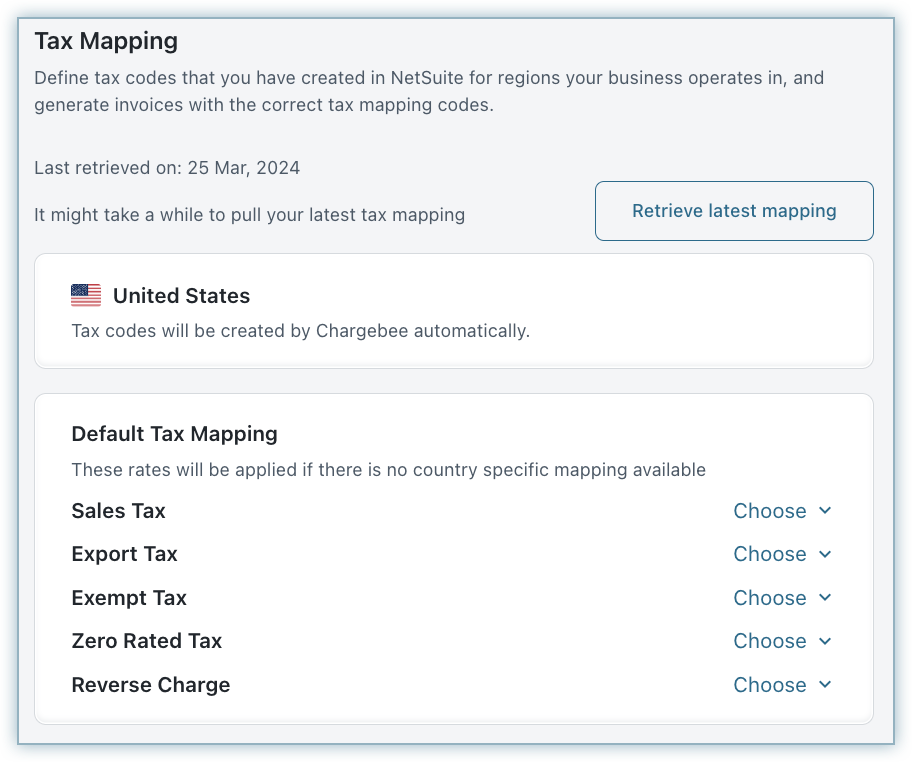Click the chevron arrow beside Export Tax
This screenshot has width=912, height=762.
[x=825, y=554]
